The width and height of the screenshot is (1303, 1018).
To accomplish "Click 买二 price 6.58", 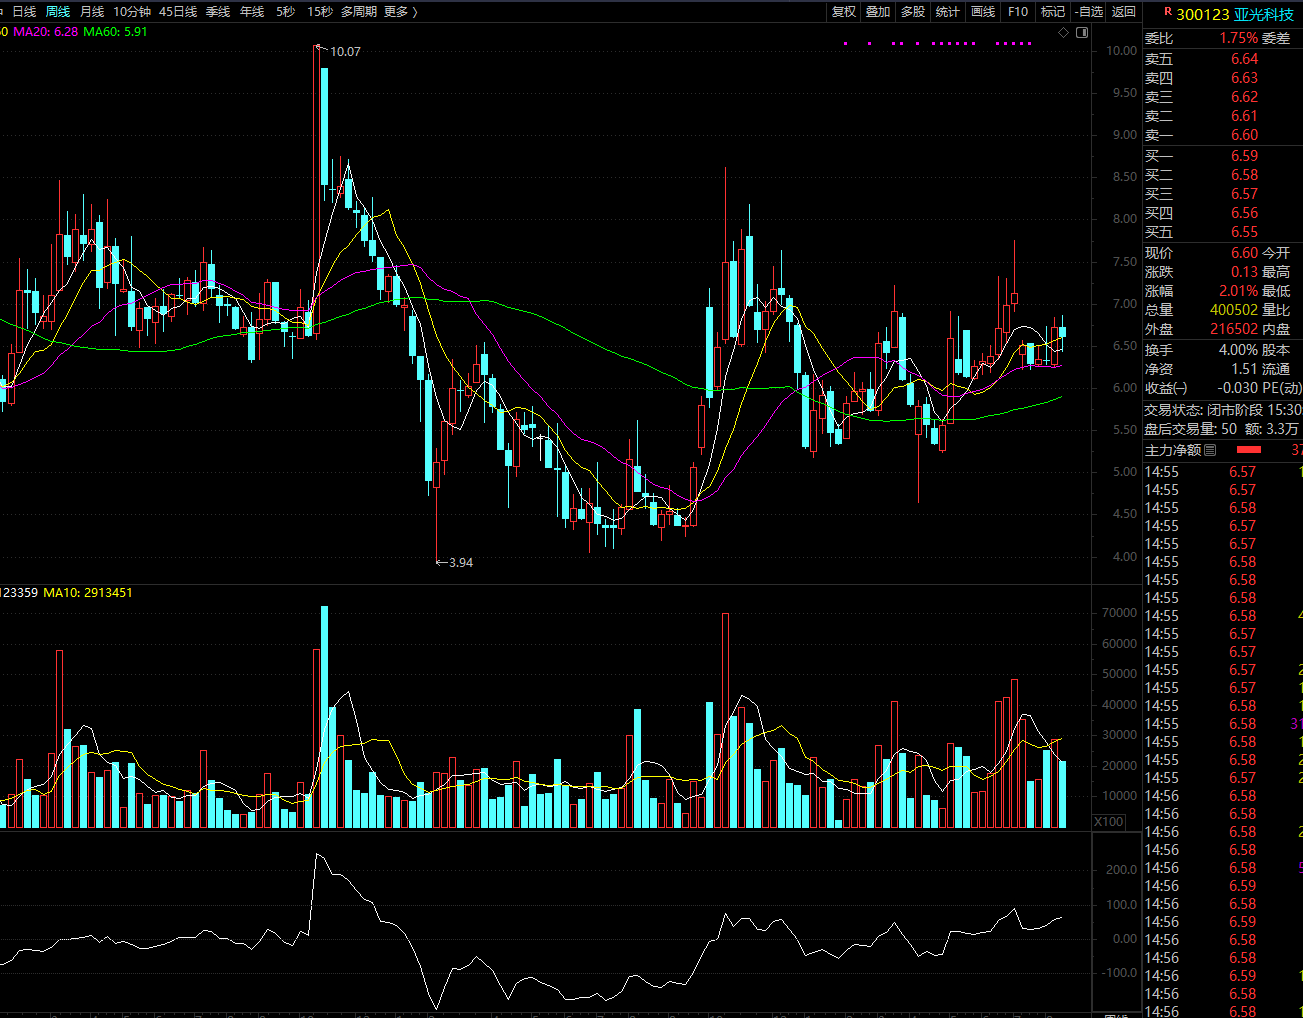I will [1244, 175].
